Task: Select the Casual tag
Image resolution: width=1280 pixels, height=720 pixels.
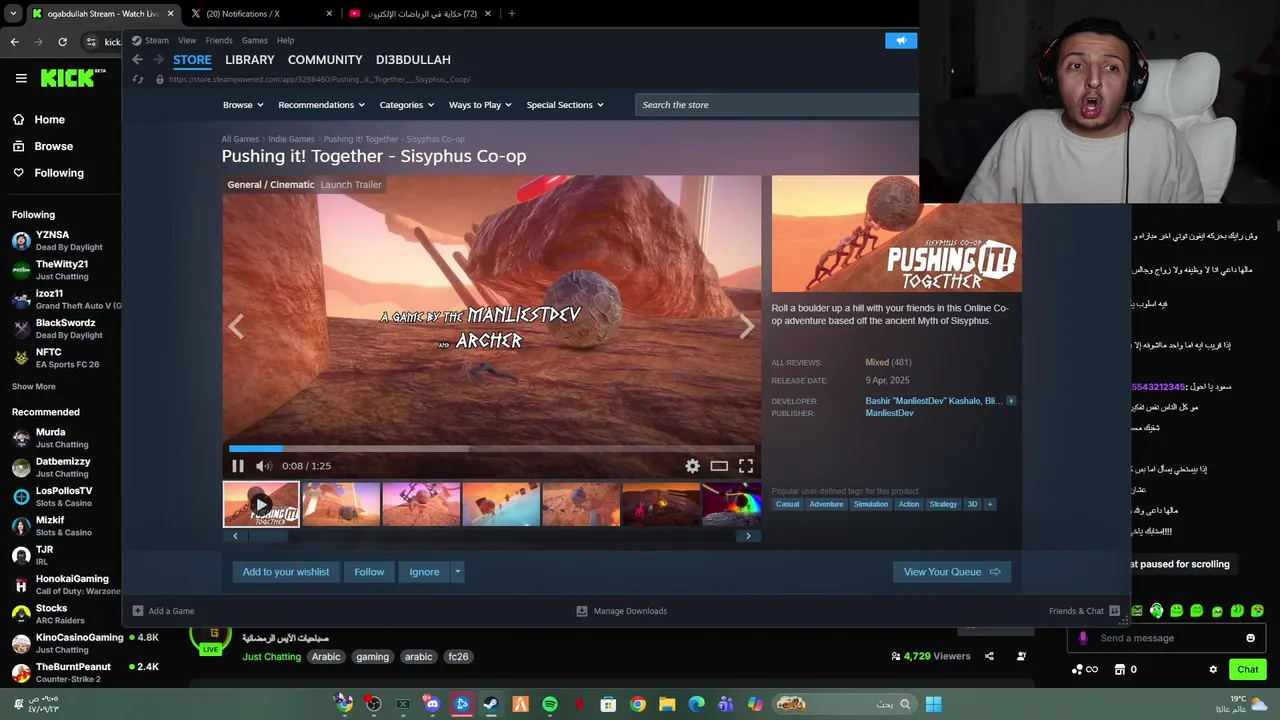Action: pyautogui.click(x=788, y=504)
